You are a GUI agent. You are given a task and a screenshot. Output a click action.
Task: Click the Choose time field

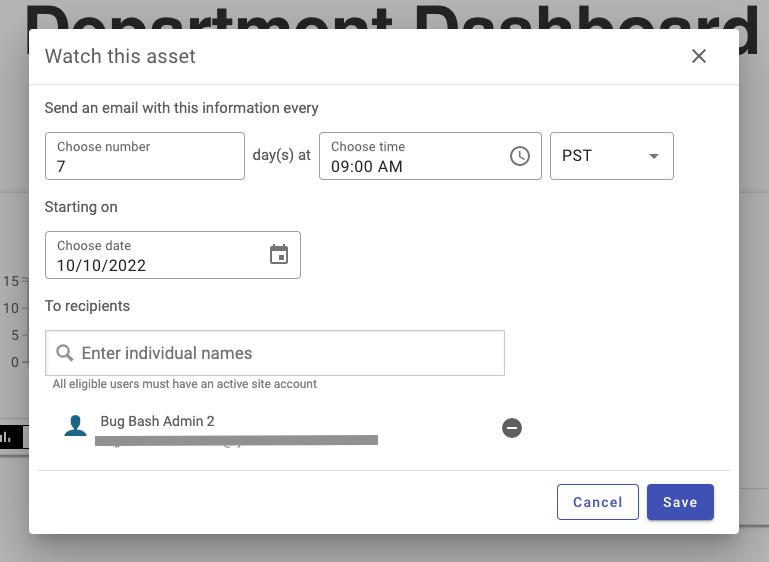pos(430,156)
